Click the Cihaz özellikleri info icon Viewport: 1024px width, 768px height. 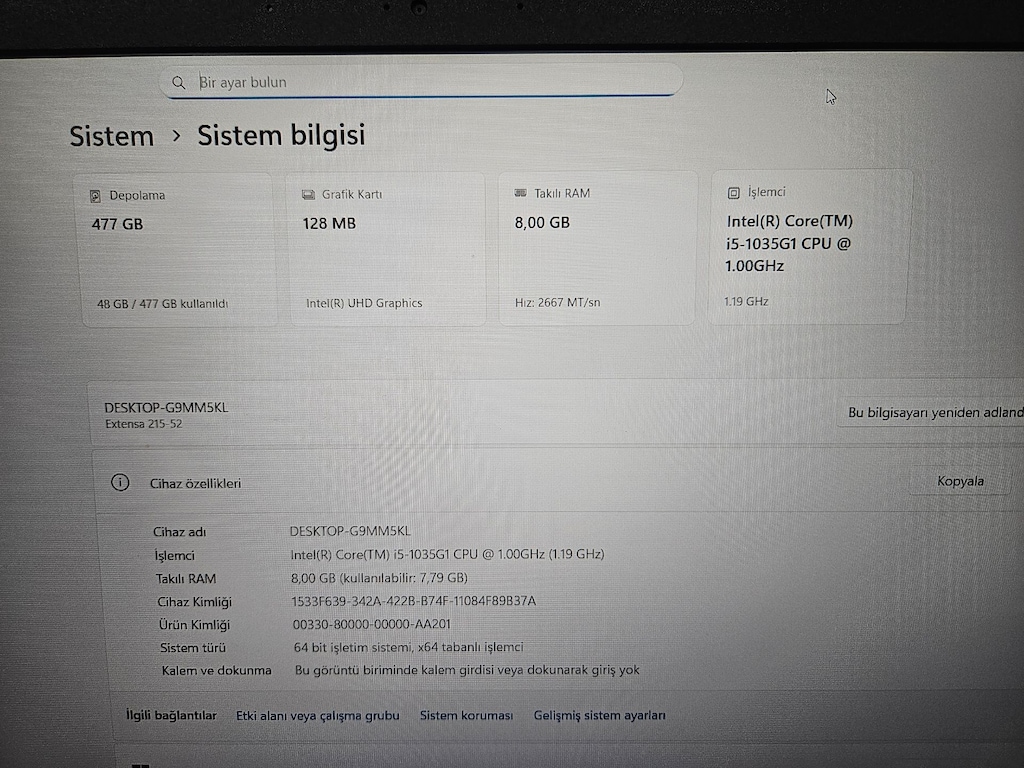pyautogui.click(x=120, y=483)
